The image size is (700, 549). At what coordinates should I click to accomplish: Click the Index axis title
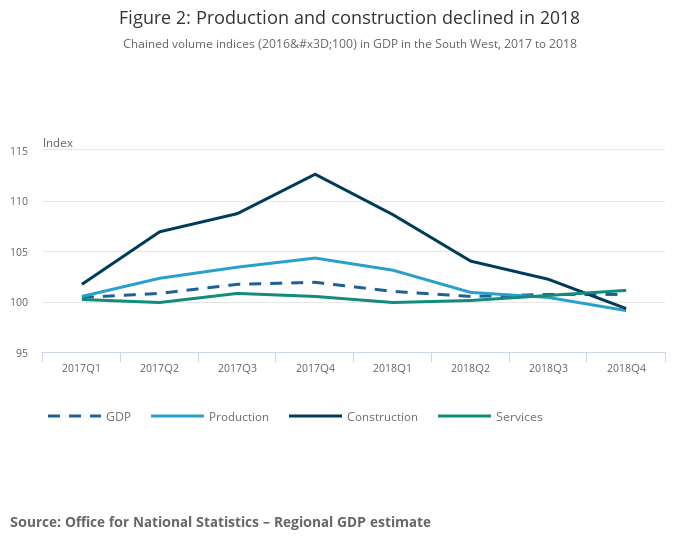(x=58, y=143)
